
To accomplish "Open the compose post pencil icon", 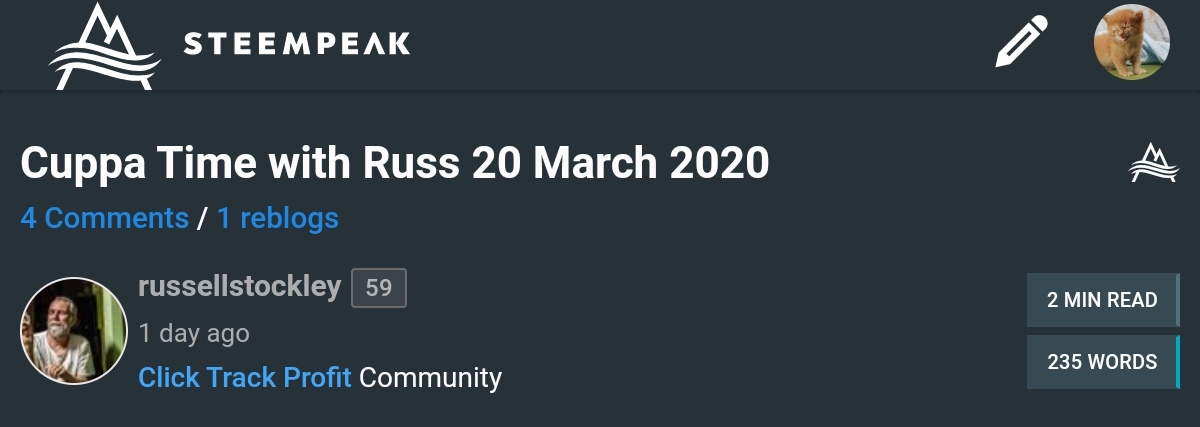I will coord(1021,42).
